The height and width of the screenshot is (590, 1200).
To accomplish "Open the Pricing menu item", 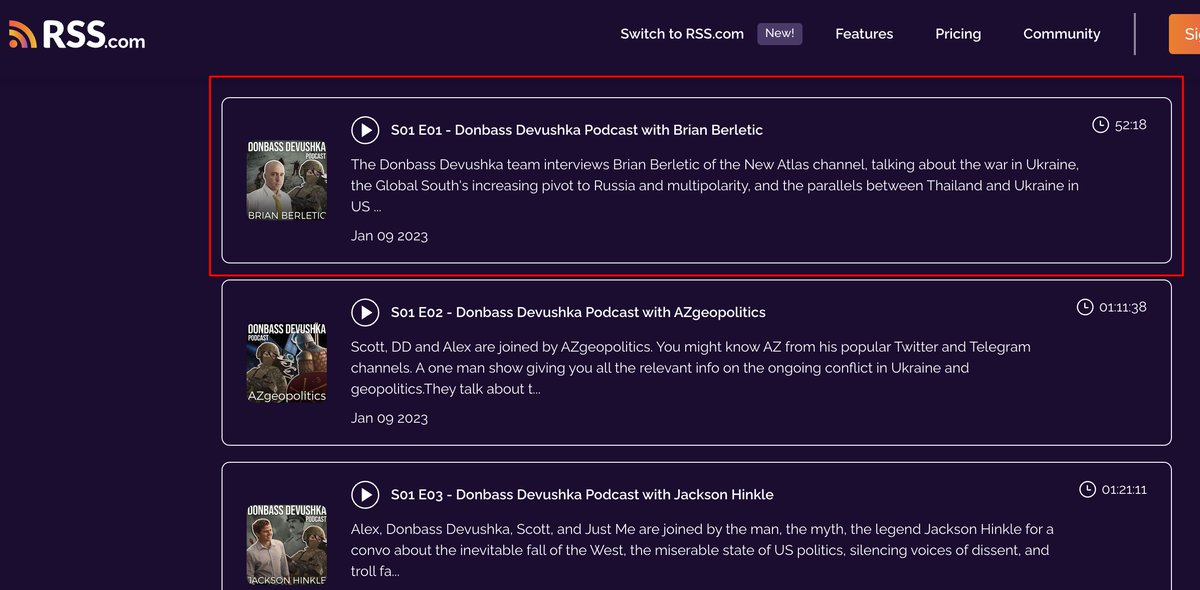I will 958,34.
